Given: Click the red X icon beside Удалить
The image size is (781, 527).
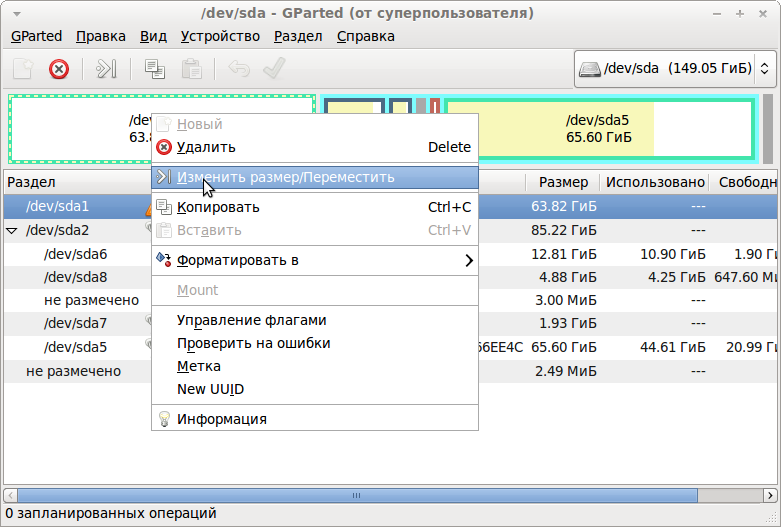Looking at the screenshot, I should (164, 147).
